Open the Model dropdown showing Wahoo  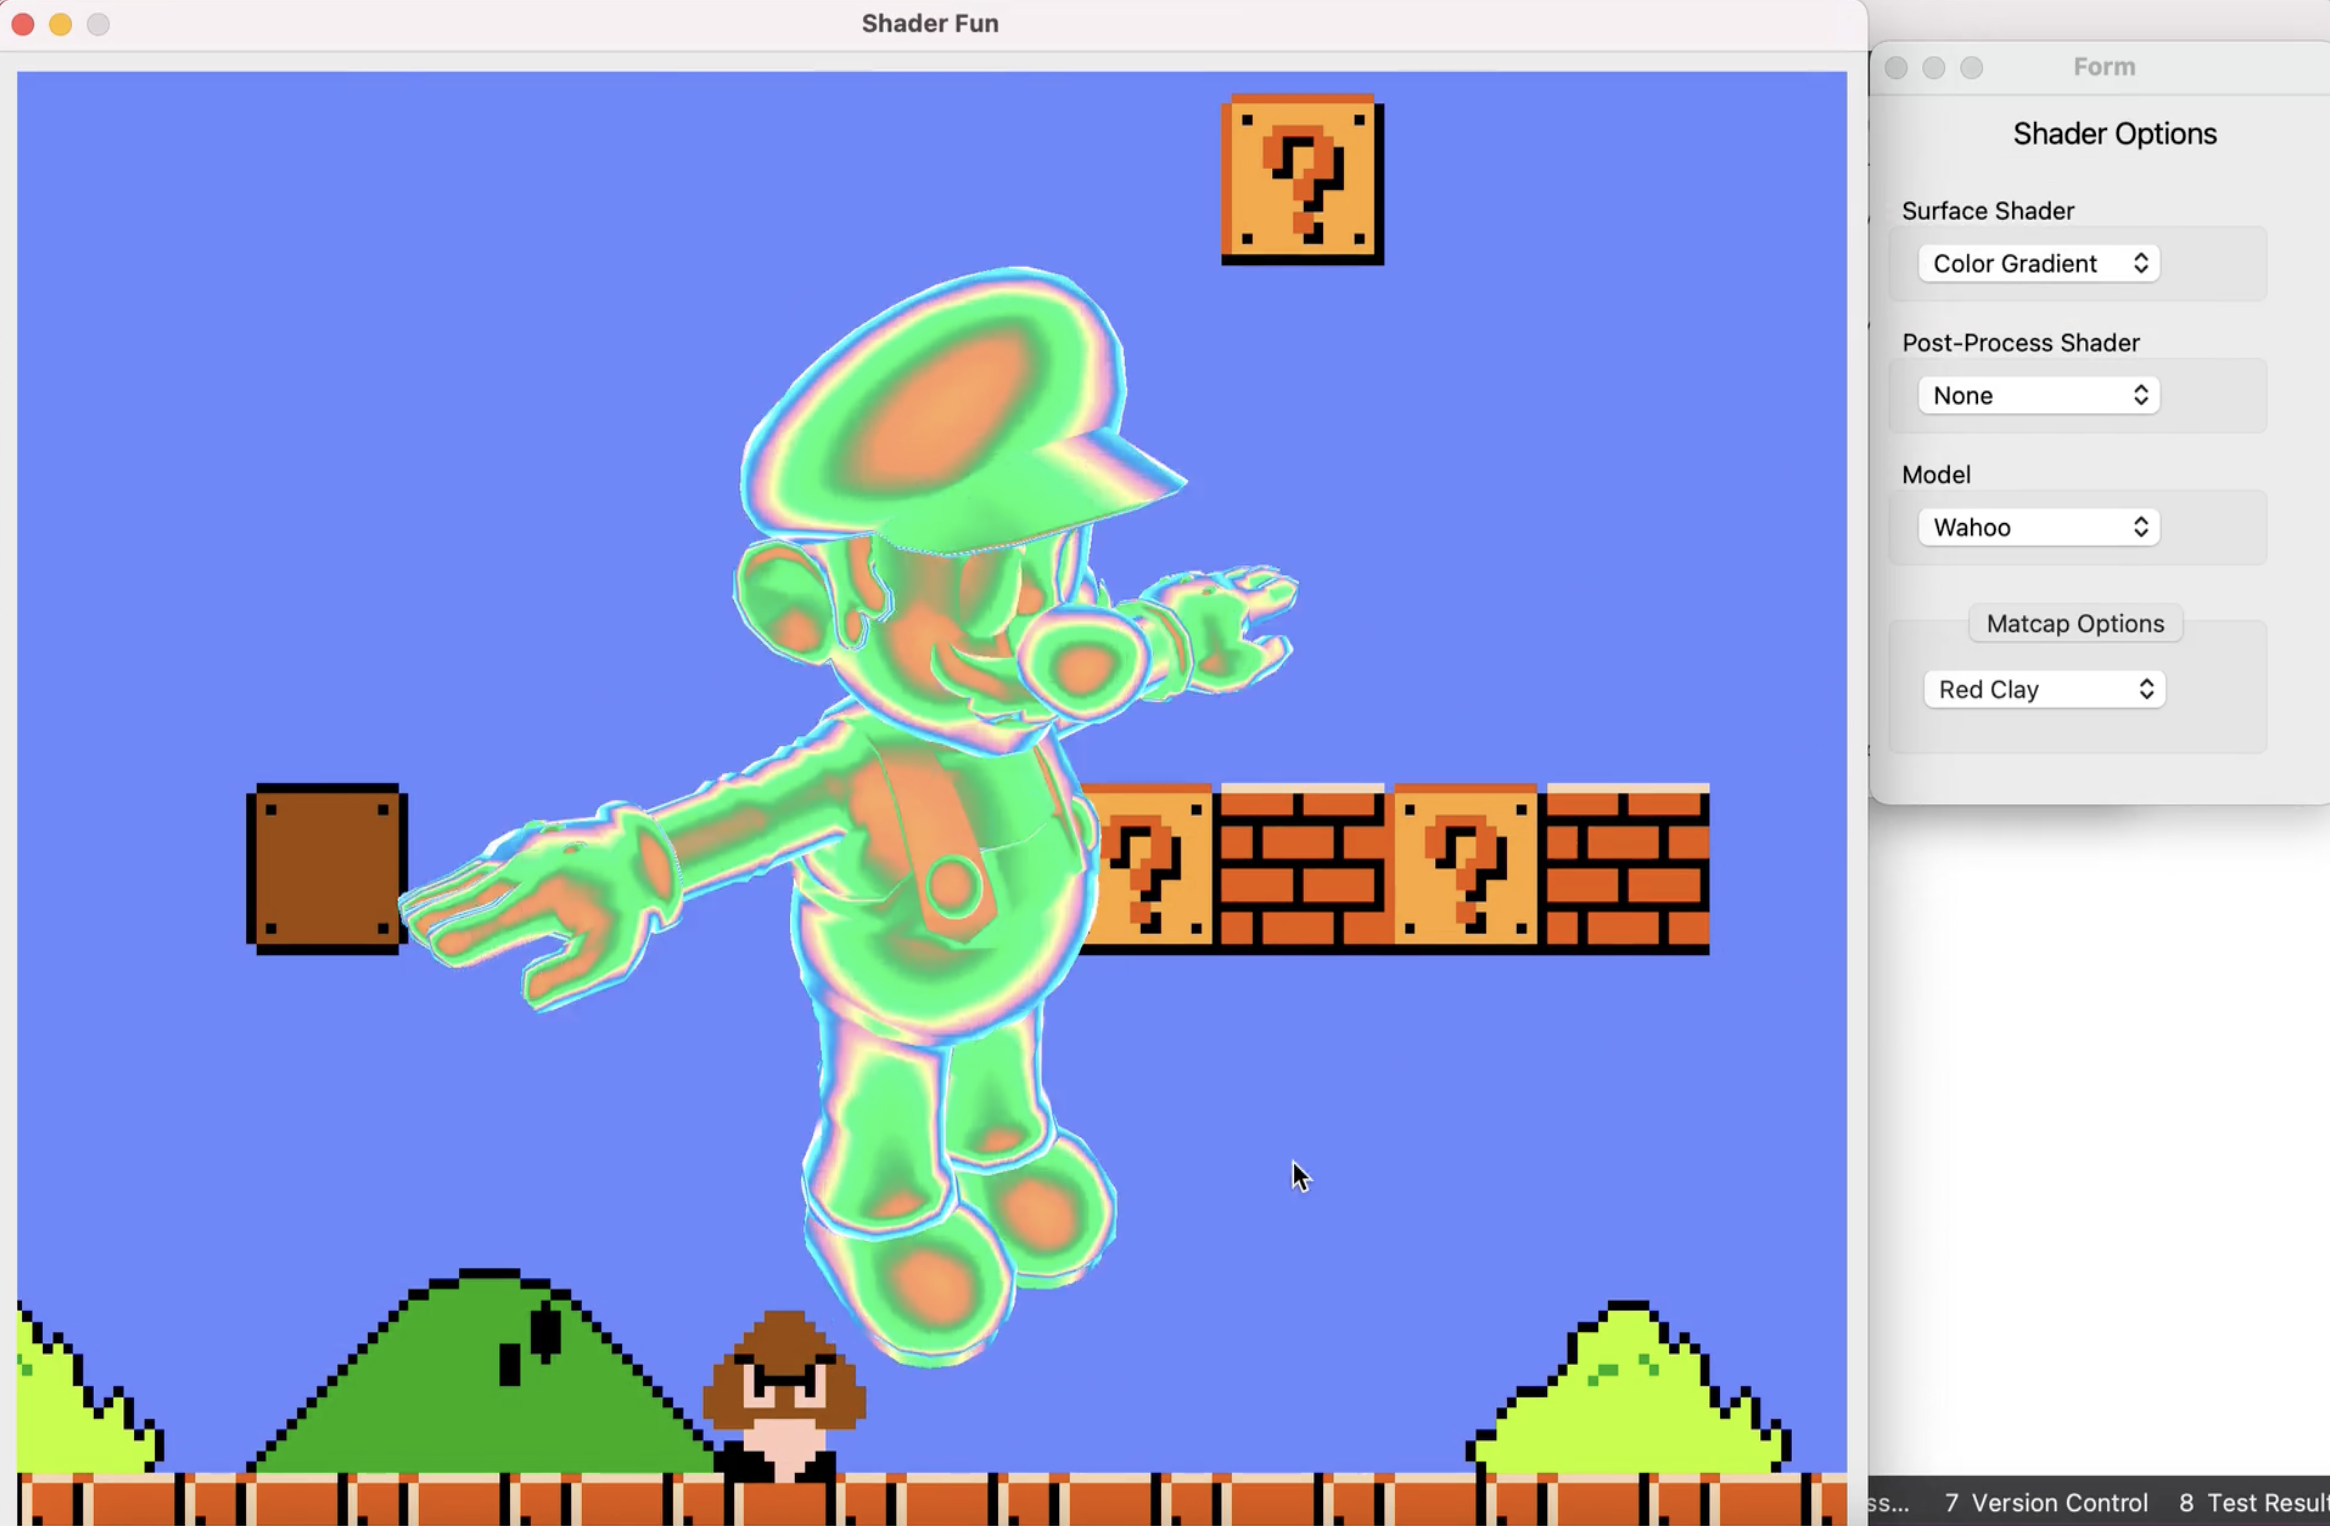[2039, 528]
